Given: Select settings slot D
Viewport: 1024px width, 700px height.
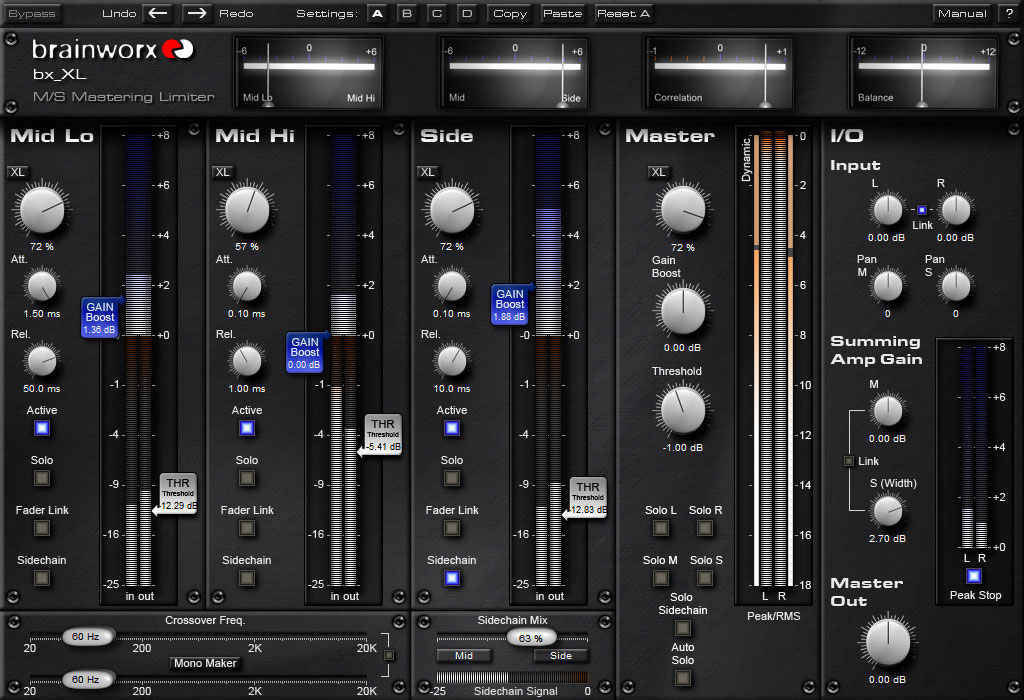Looking at the screenshot, I should coord(467,13).
